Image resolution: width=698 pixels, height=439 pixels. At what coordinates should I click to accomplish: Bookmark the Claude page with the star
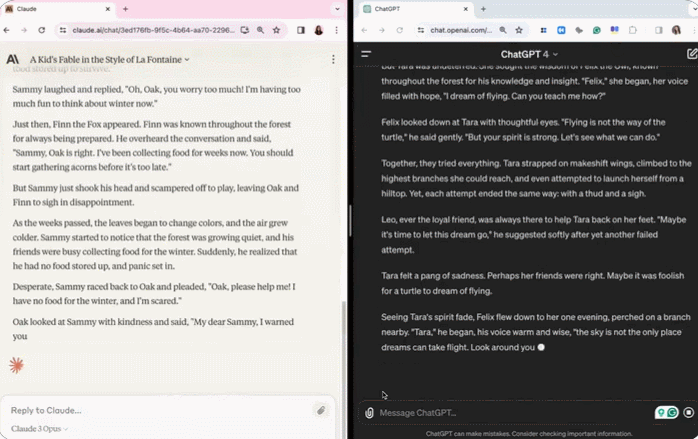pyautogui.click(x=276, y=30)
